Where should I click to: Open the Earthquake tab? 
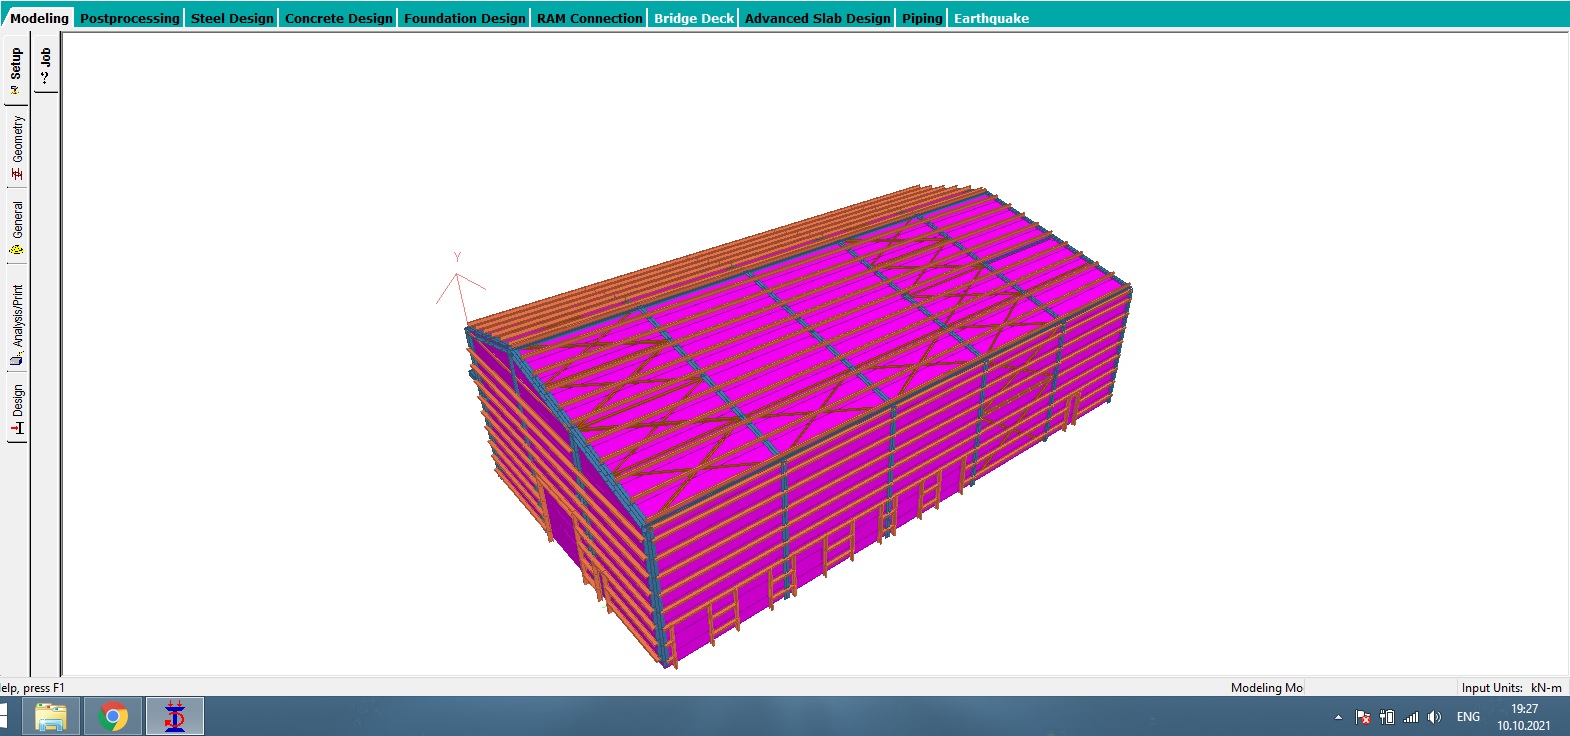pos(991,18)
